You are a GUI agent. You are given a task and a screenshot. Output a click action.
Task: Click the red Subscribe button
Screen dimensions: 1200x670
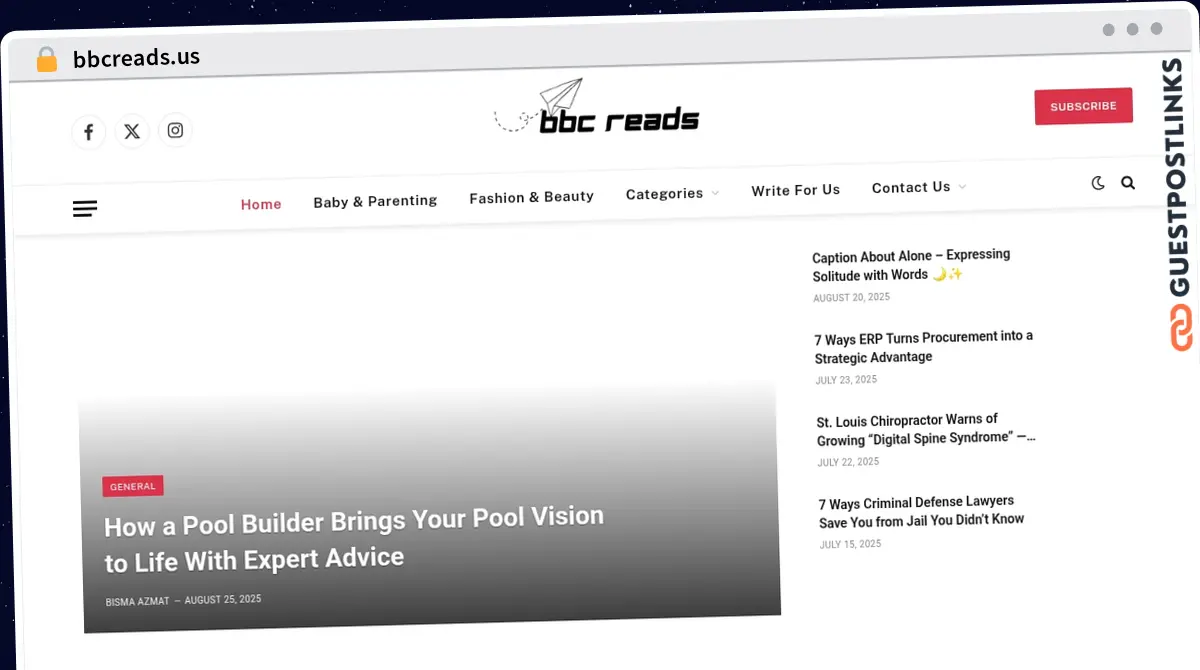coord(1083,106)
